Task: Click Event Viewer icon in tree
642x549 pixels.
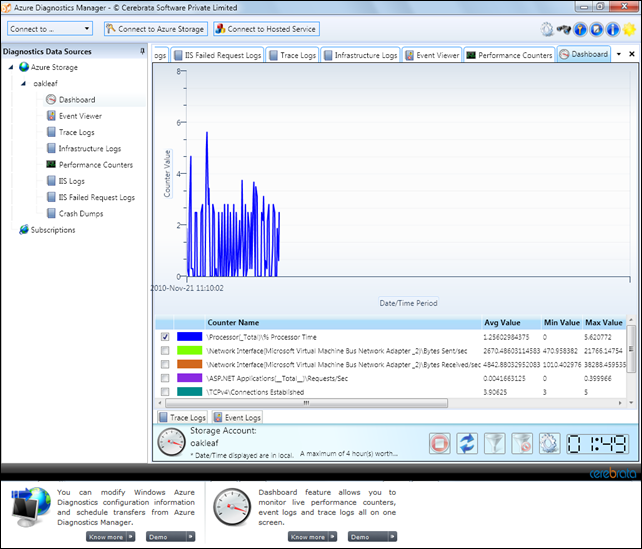Action: (51, 116)
